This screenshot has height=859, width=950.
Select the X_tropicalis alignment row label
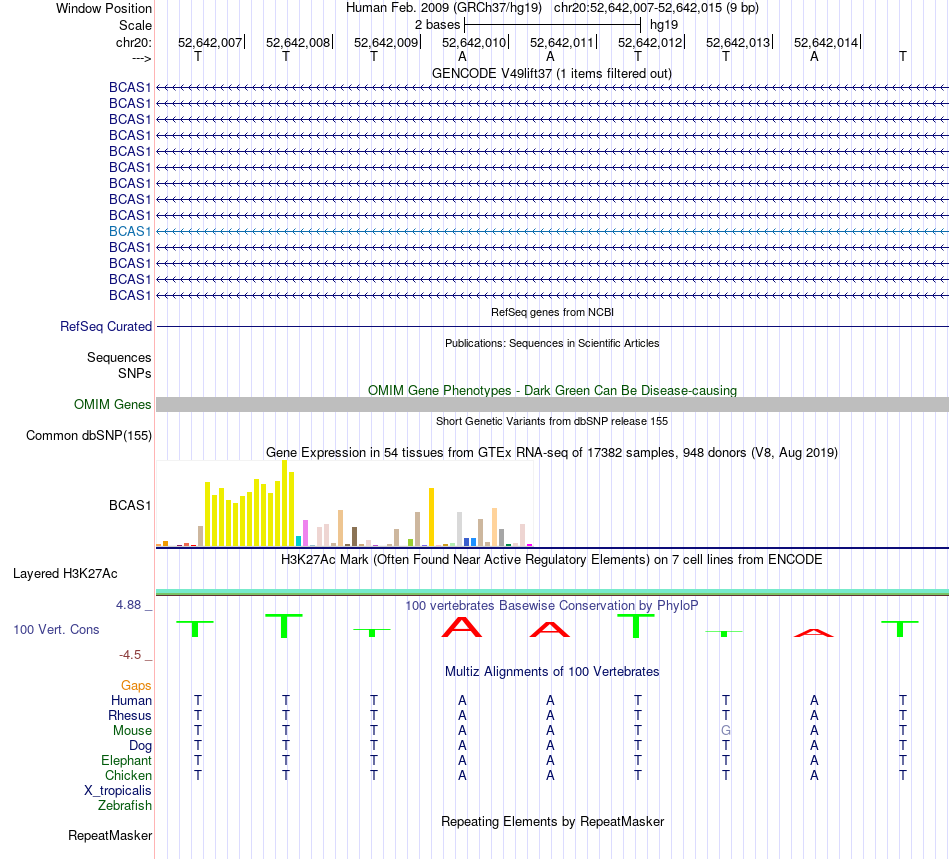(118, 791)
